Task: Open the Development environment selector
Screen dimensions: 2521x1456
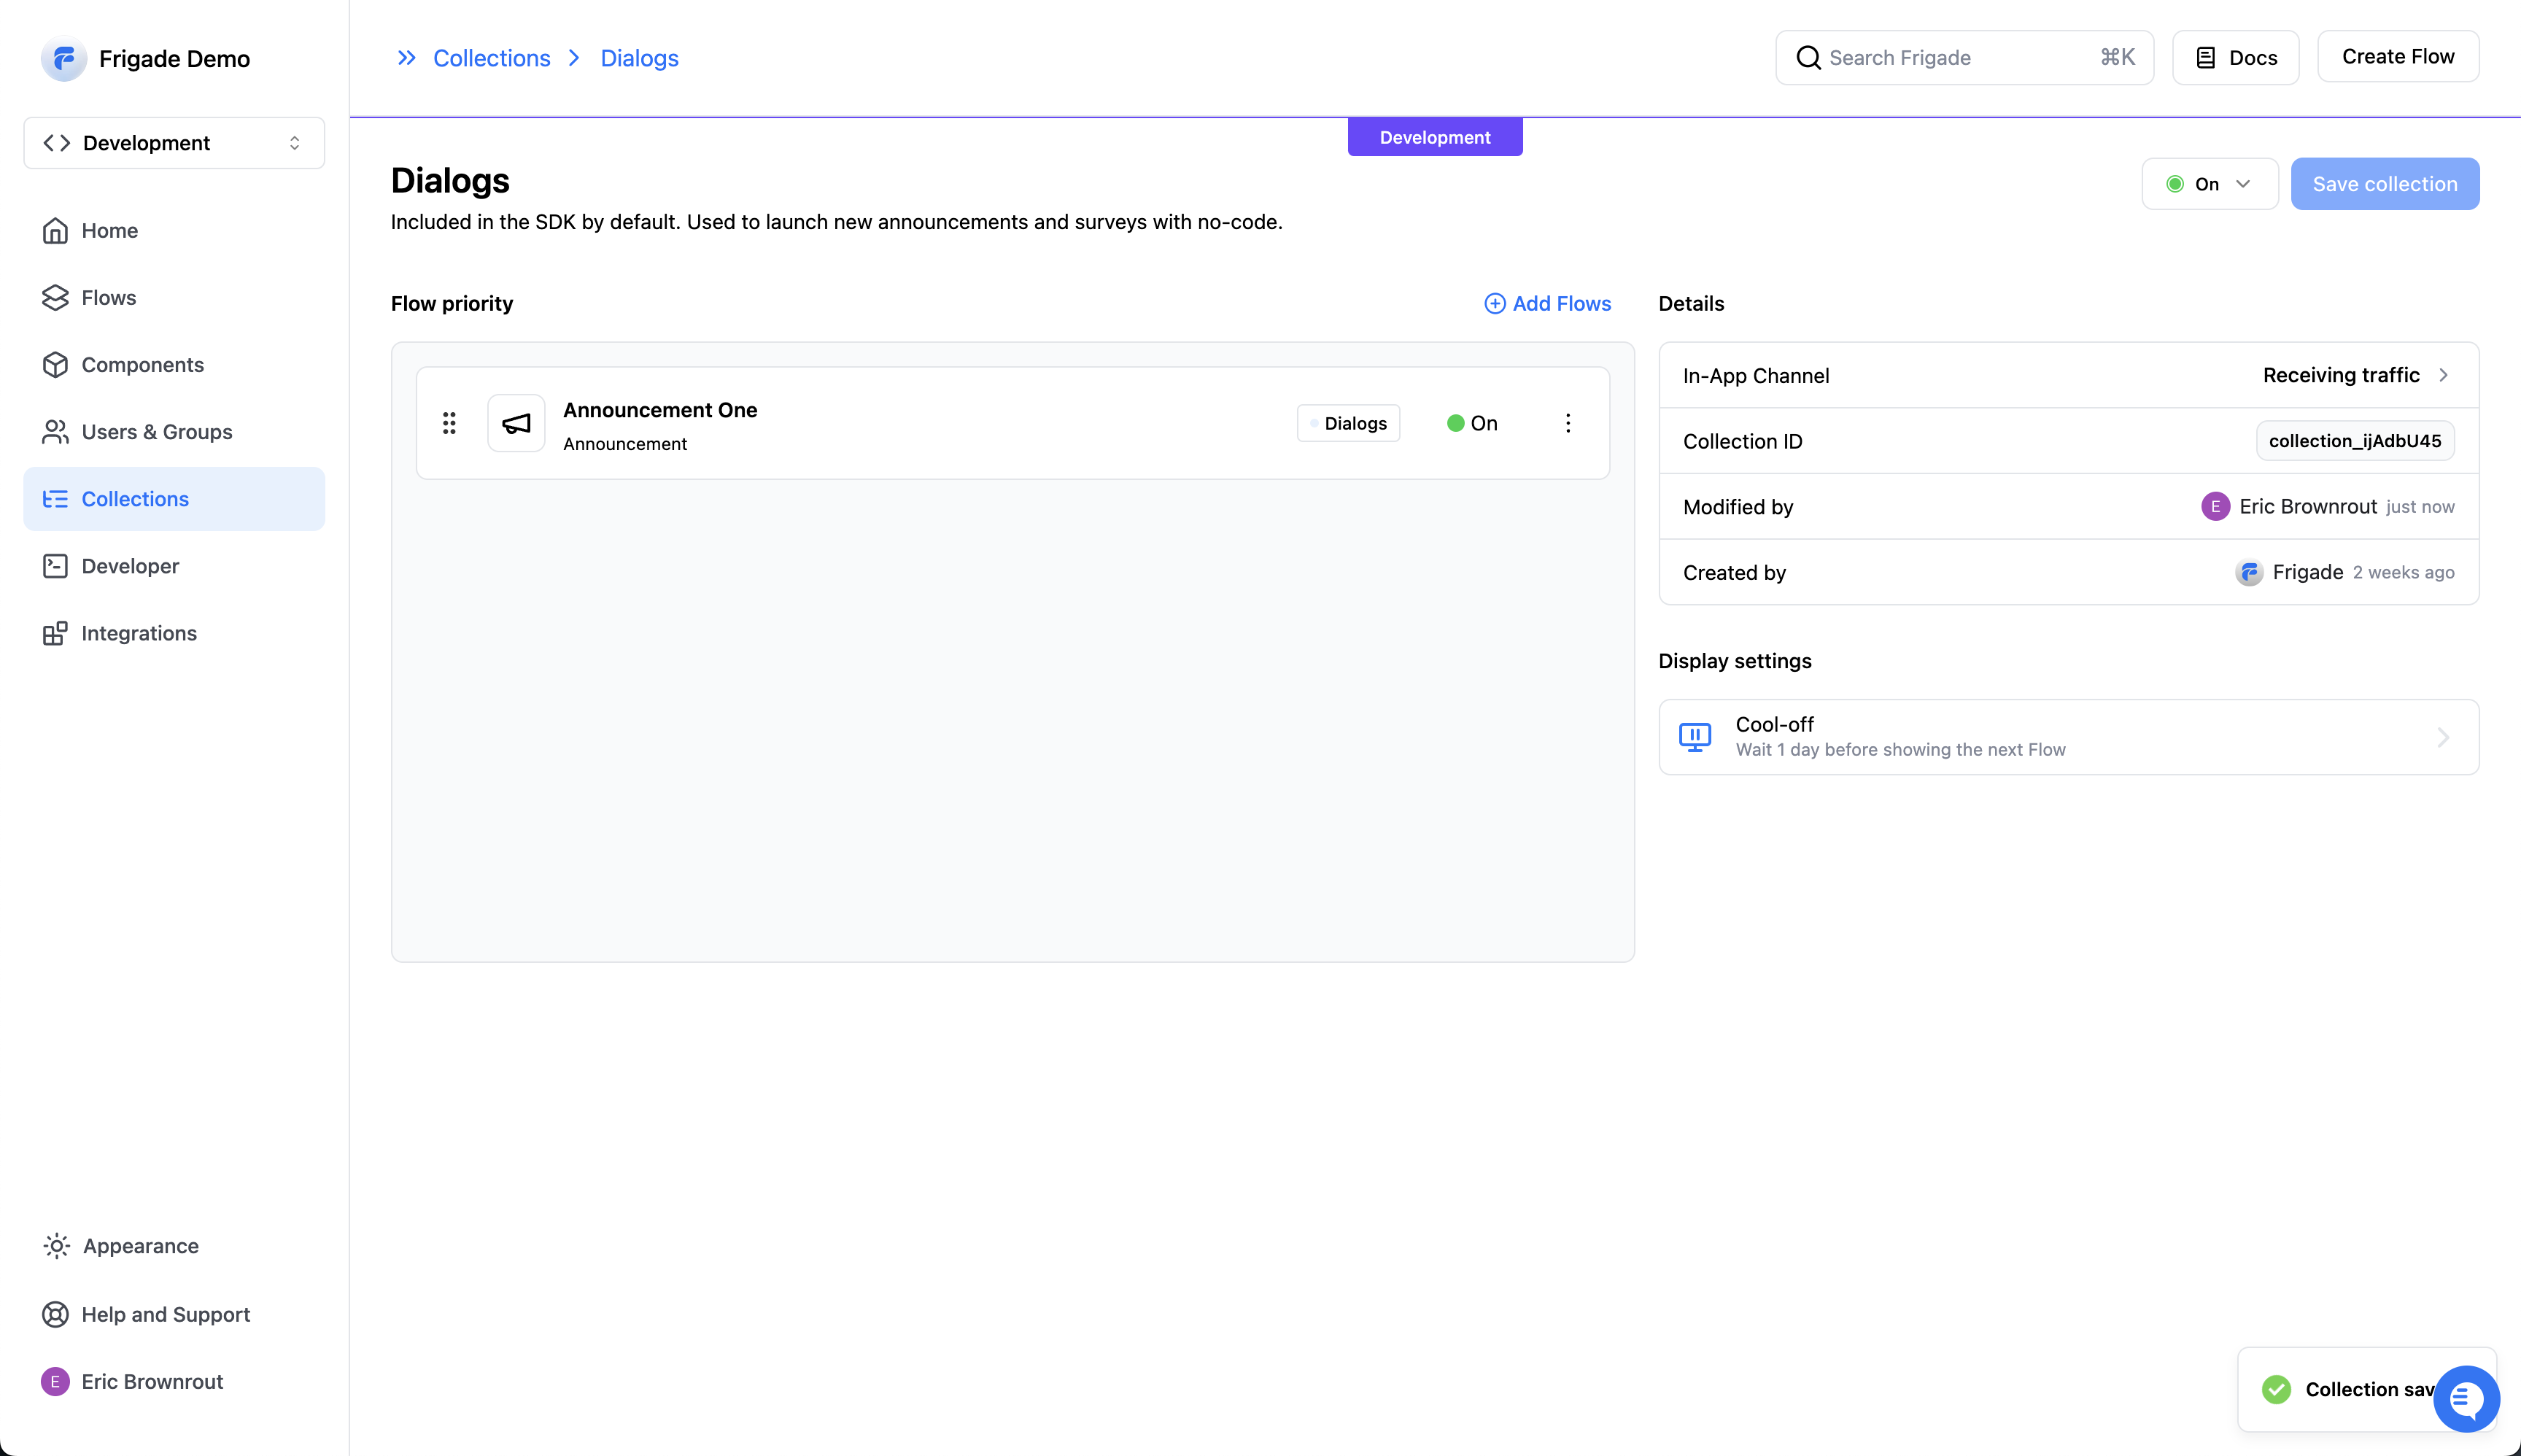Action: coord(174,143)
